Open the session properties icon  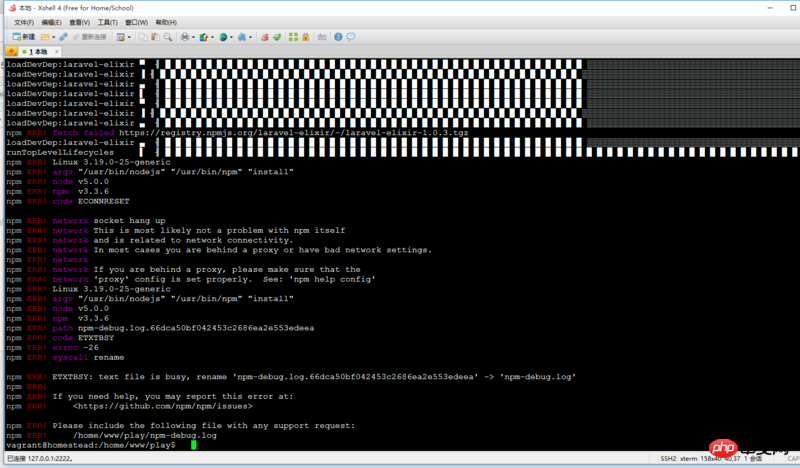tap(121, 37)
